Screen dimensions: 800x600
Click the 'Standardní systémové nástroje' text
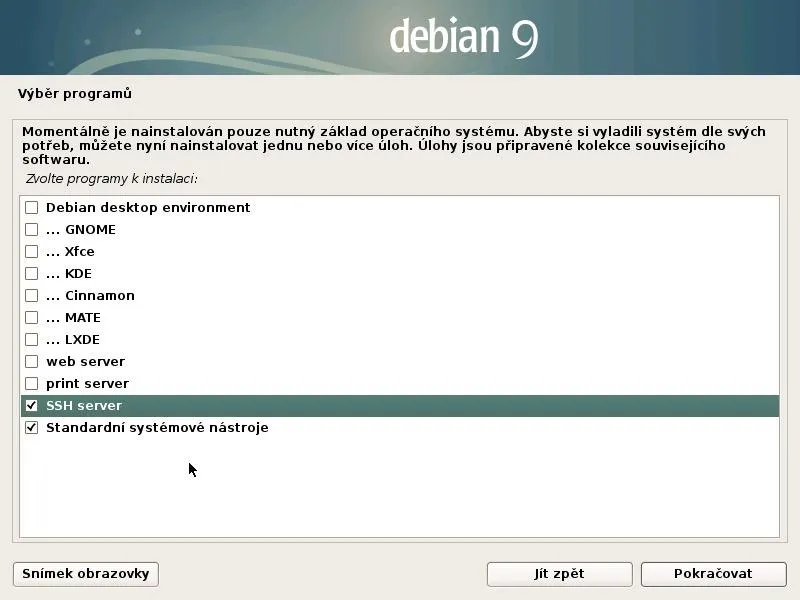(x=157, y=428)
